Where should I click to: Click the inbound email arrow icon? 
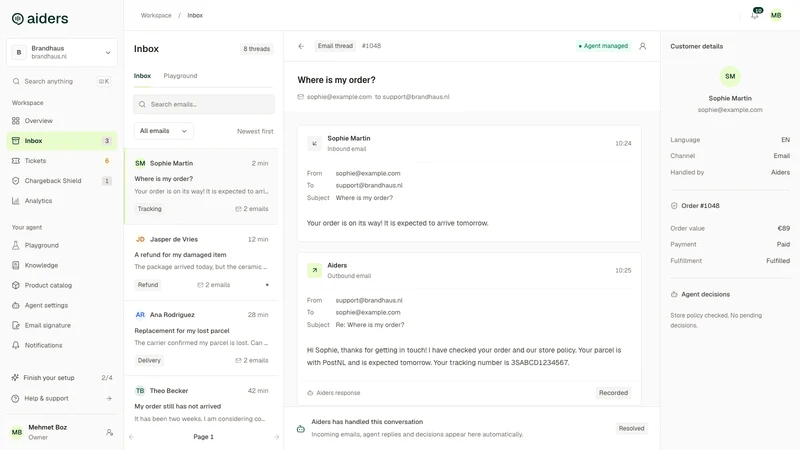314,144
